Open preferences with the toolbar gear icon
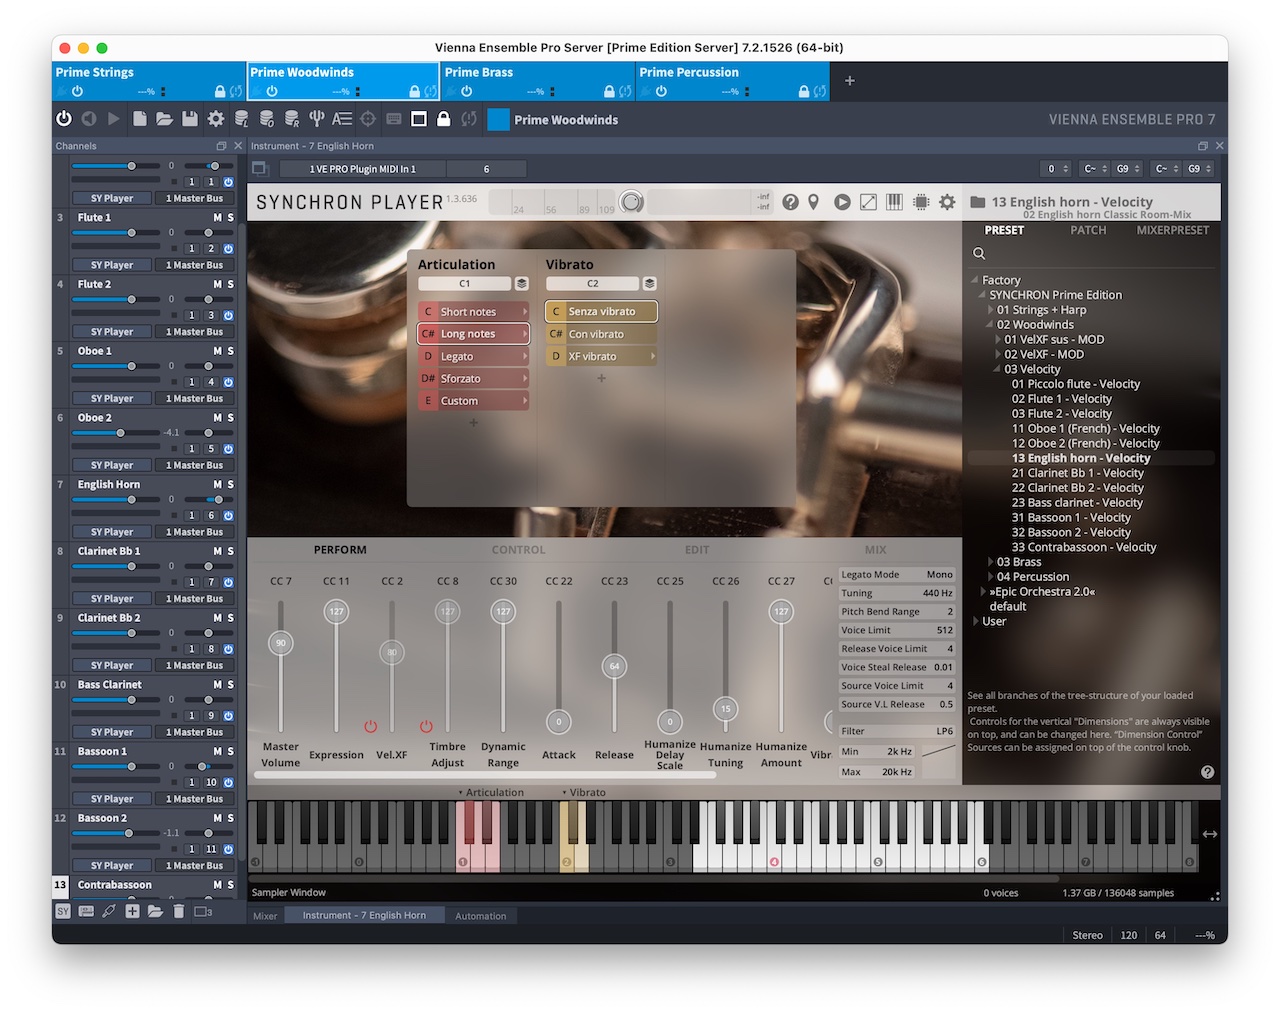This screenshot has width=1280, height=1013. [215, 119]
